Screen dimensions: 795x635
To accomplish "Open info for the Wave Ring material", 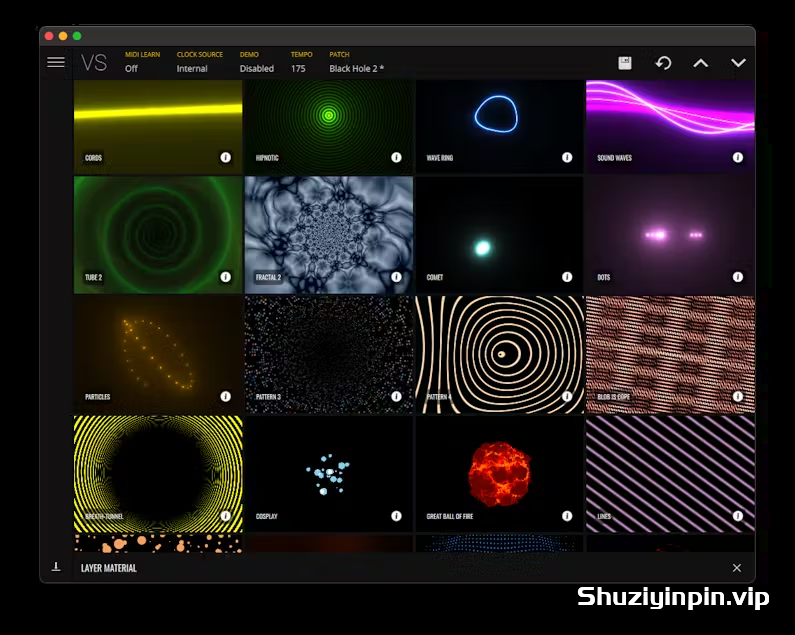I will [567, 157].
